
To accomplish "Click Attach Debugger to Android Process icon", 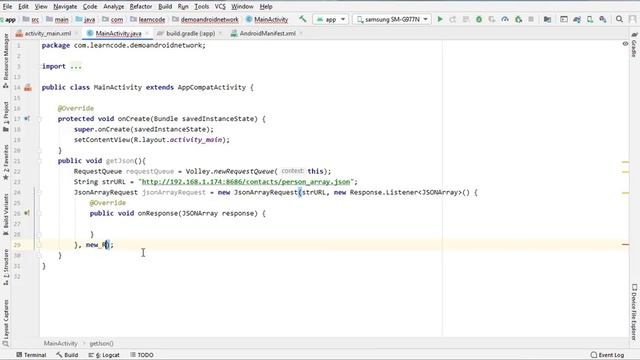I will (518, 19).
